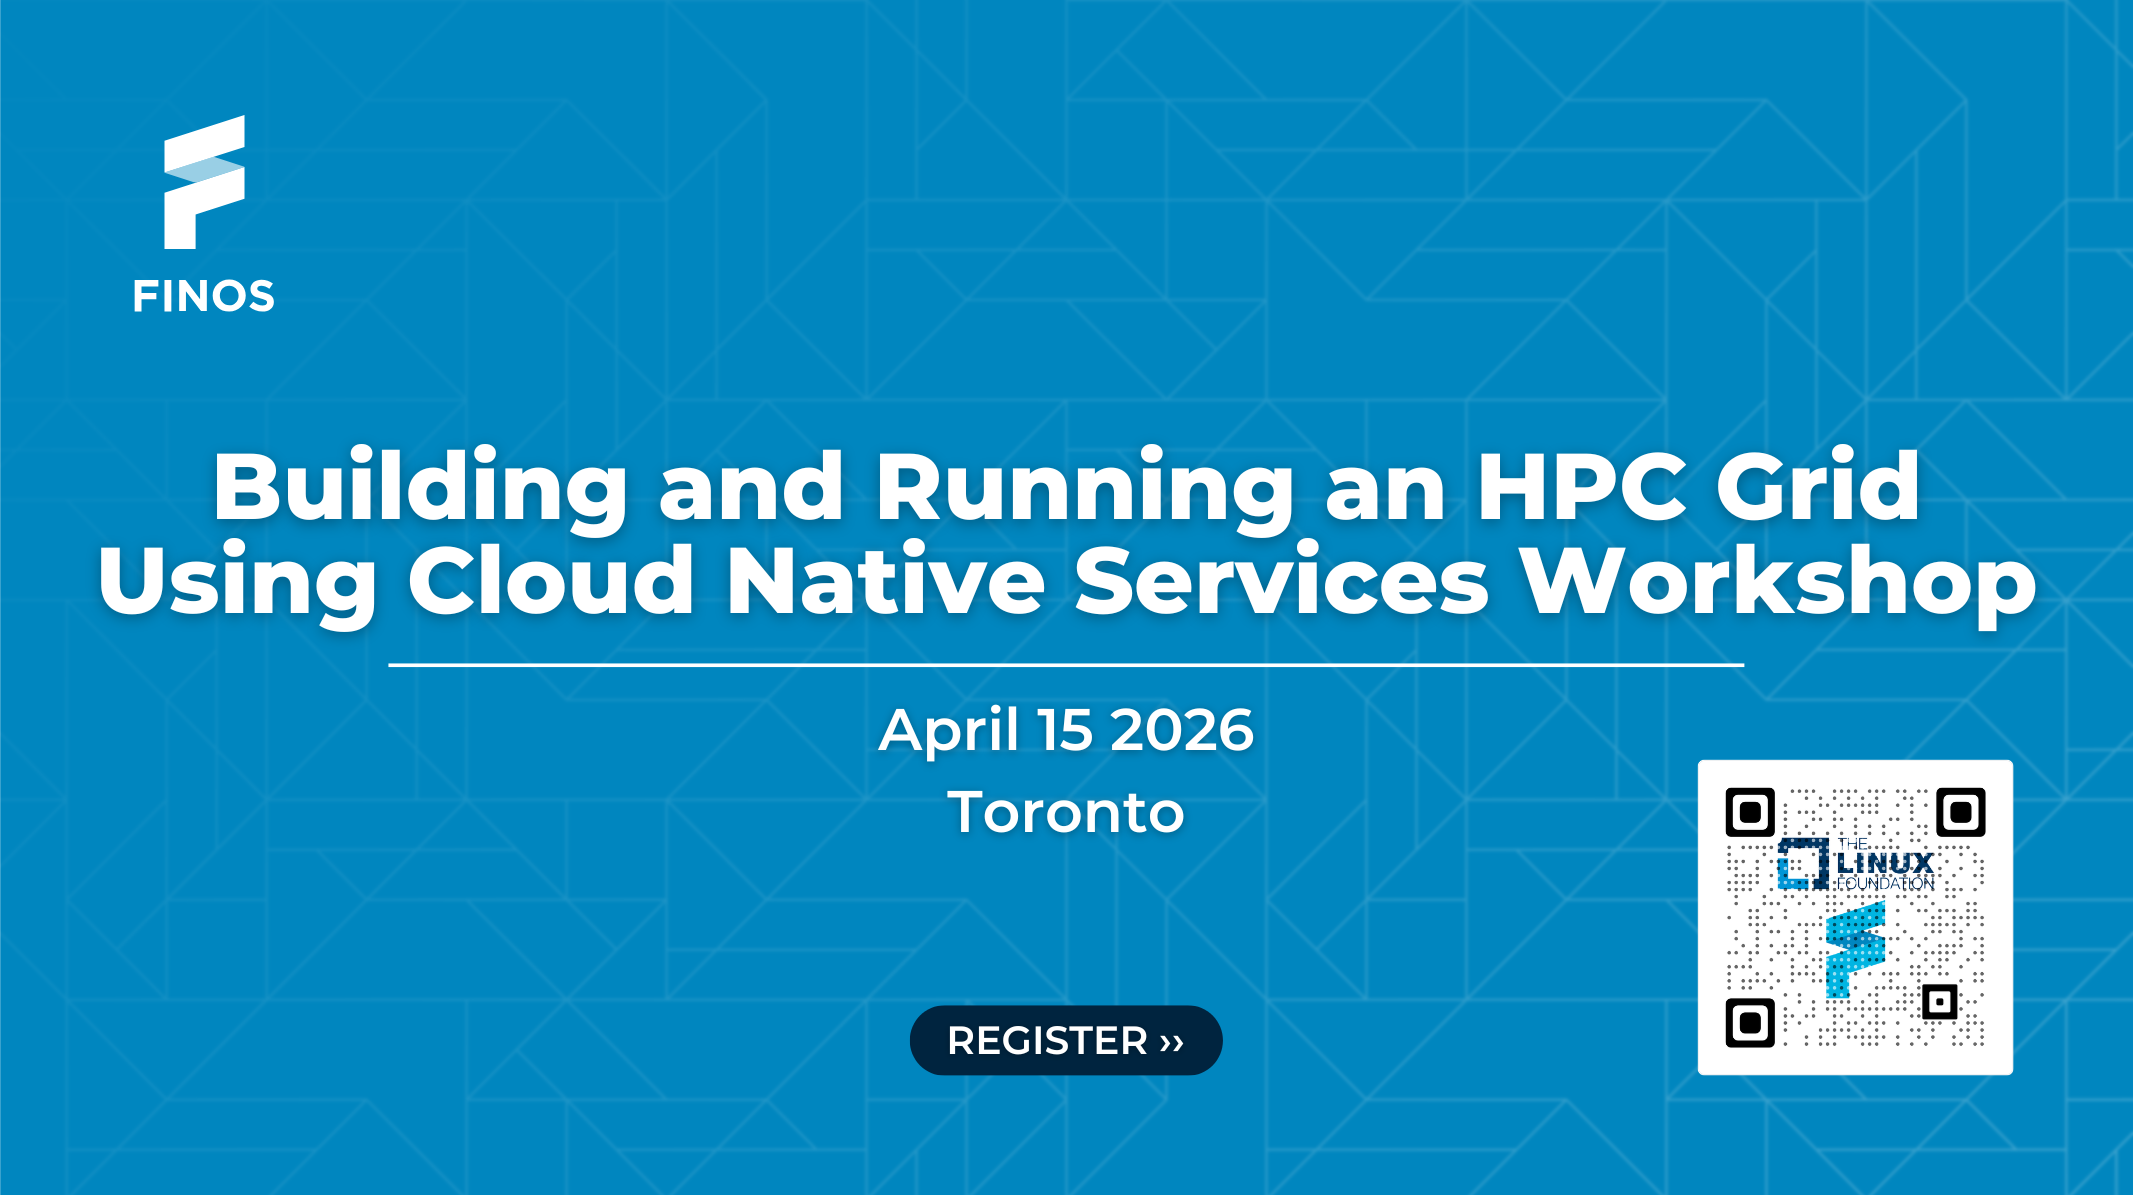
Task: Click the REGISTER button
Action: coord(1065,1040)
